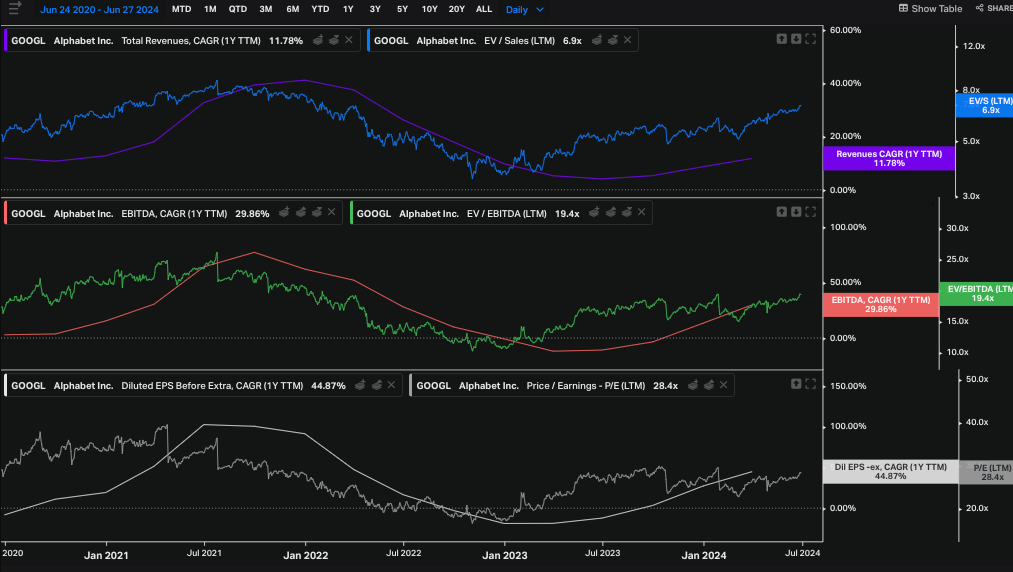This screenshot has height=572, width=1013.
Task: Remove the EV / EBITDA series
Action: point(642,212)
